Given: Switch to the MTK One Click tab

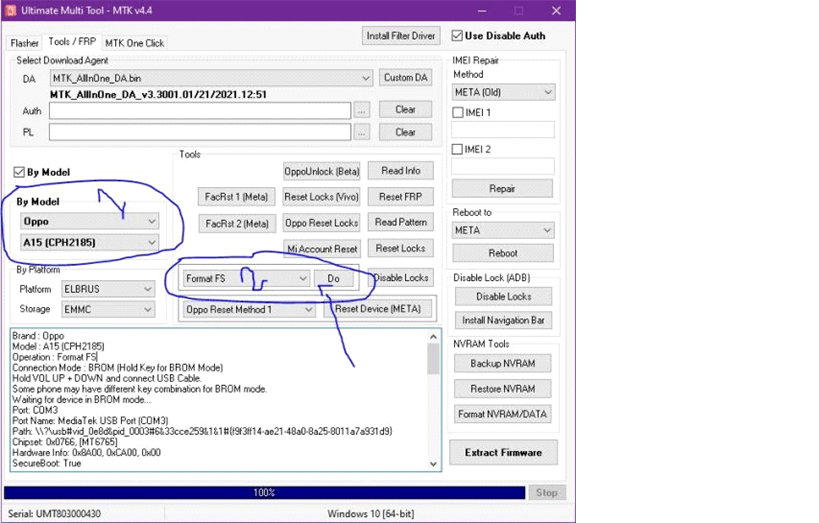Looking at the screenshot, I should point(135,43).
